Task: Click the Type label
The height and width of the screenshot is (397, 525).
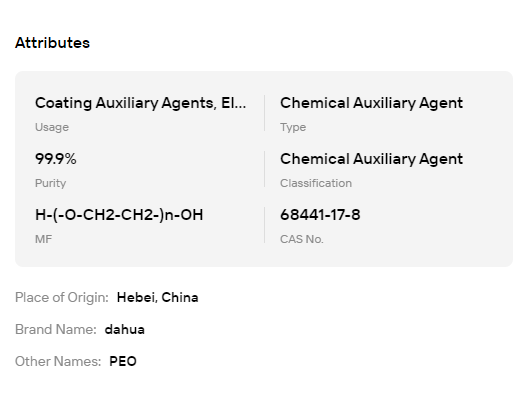Action: 293,127
